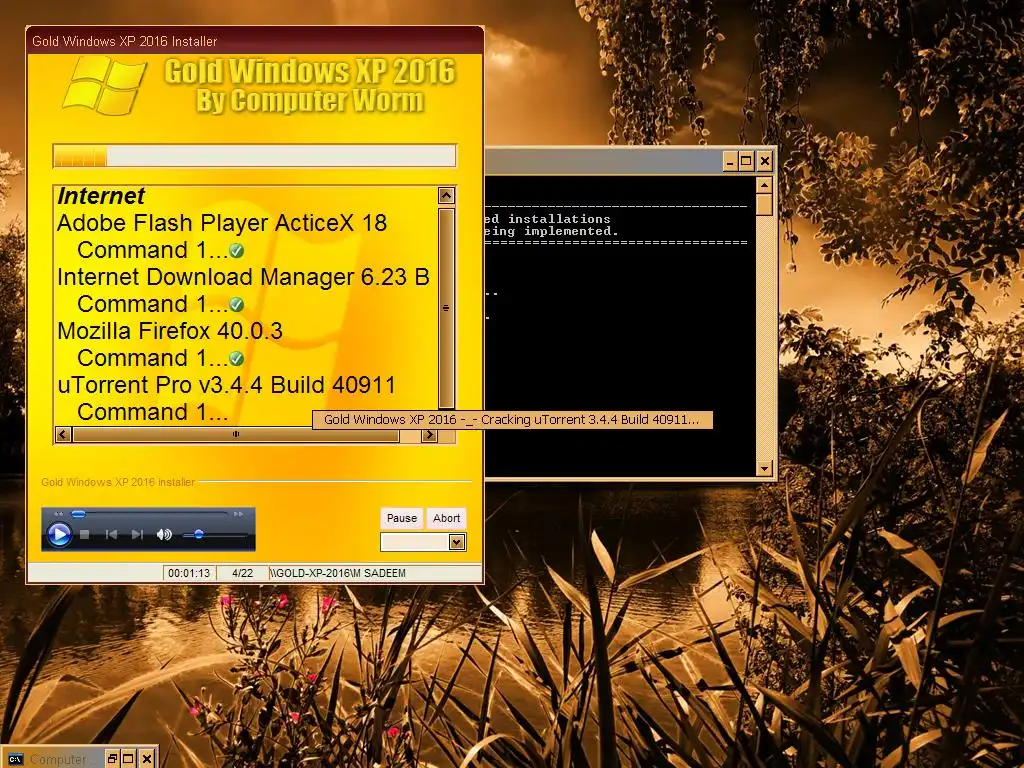This screenshot has width=1024, height=768.
Task: Restore the minimized 'Computer' window
Action: tap(112, 758)
